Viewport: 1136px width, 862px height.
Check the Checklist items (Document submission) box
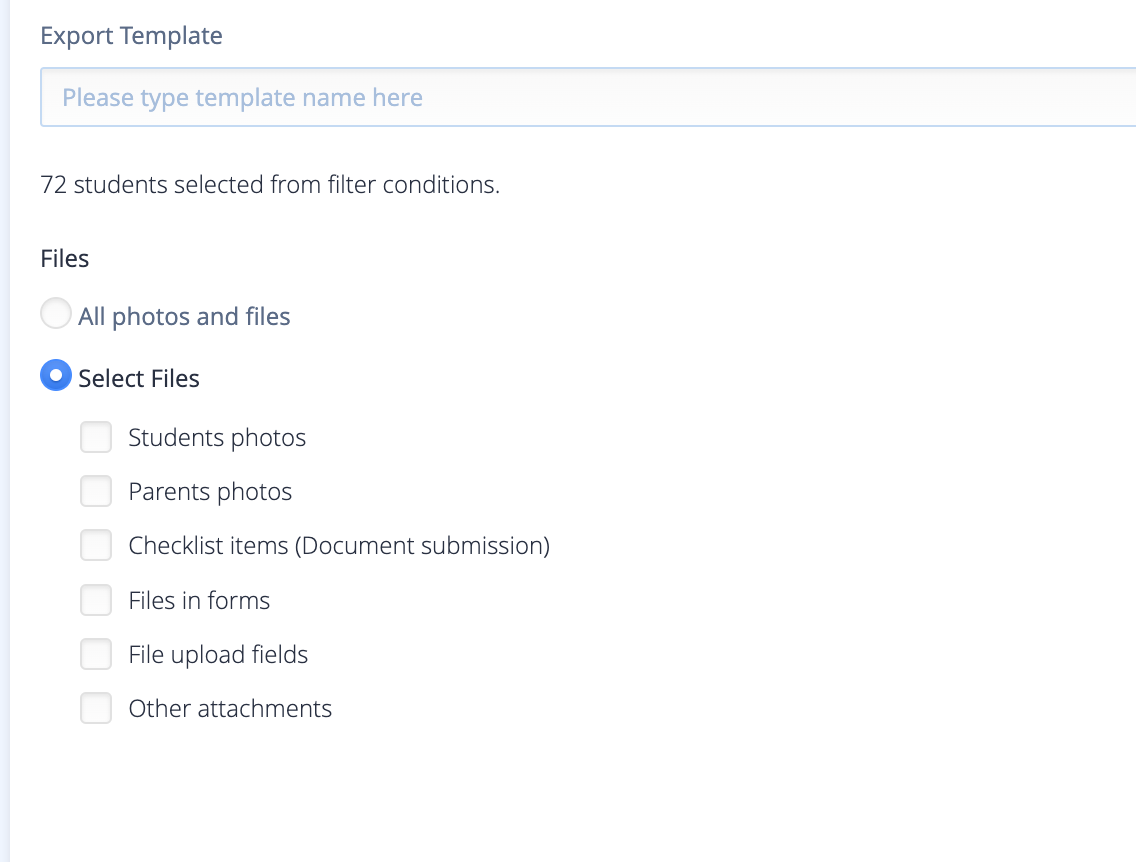point(96,545)
